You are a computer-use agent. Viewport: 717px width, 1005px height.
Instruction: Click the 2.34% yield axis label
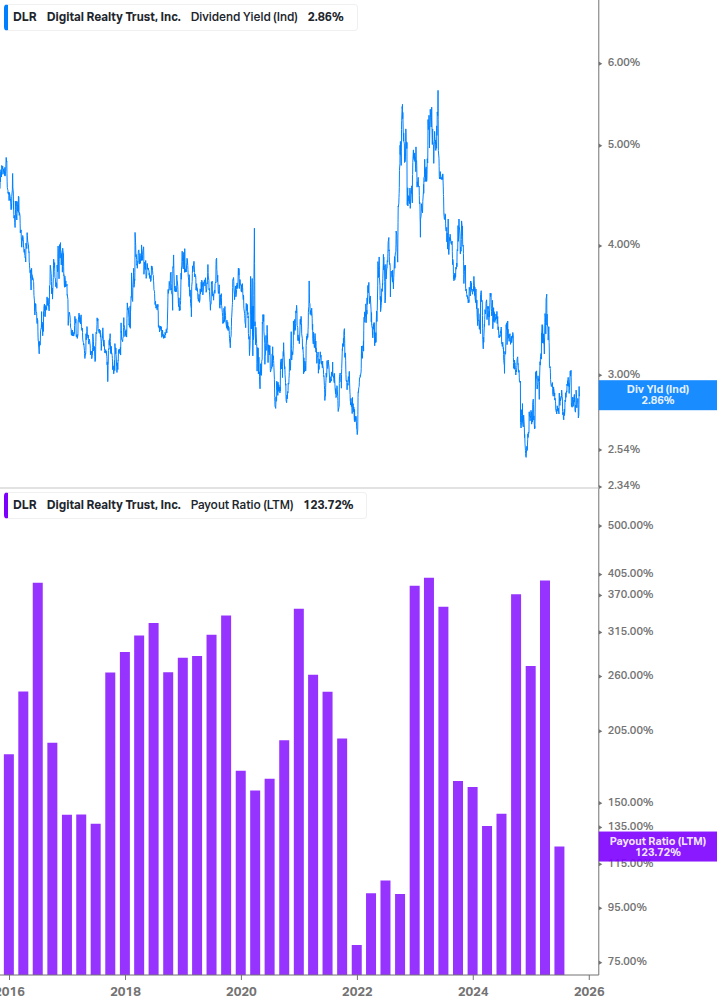pos(623,486)
